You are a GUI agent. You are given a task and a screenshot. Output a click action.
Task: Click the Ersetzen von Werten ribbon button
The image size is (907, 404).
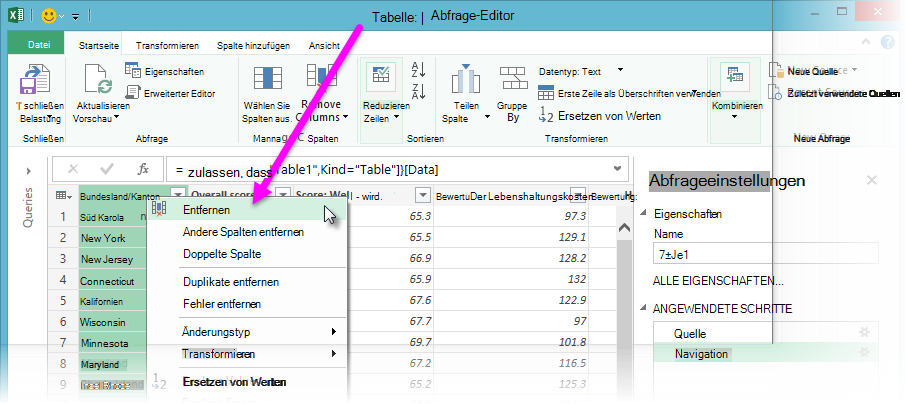(x=599, y=115)
